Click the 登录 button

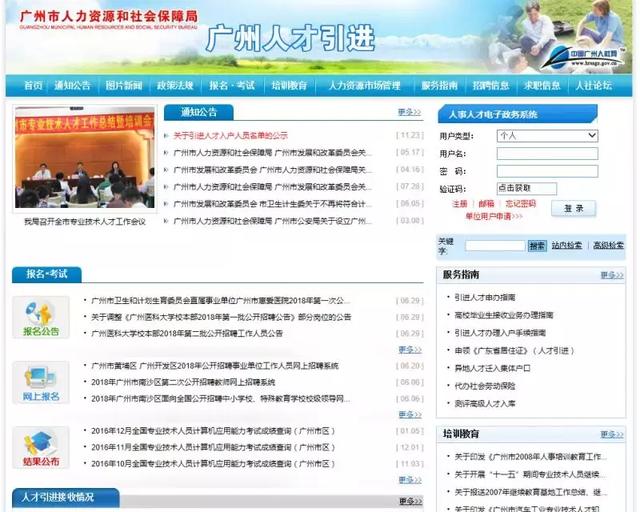pos(573,209)
